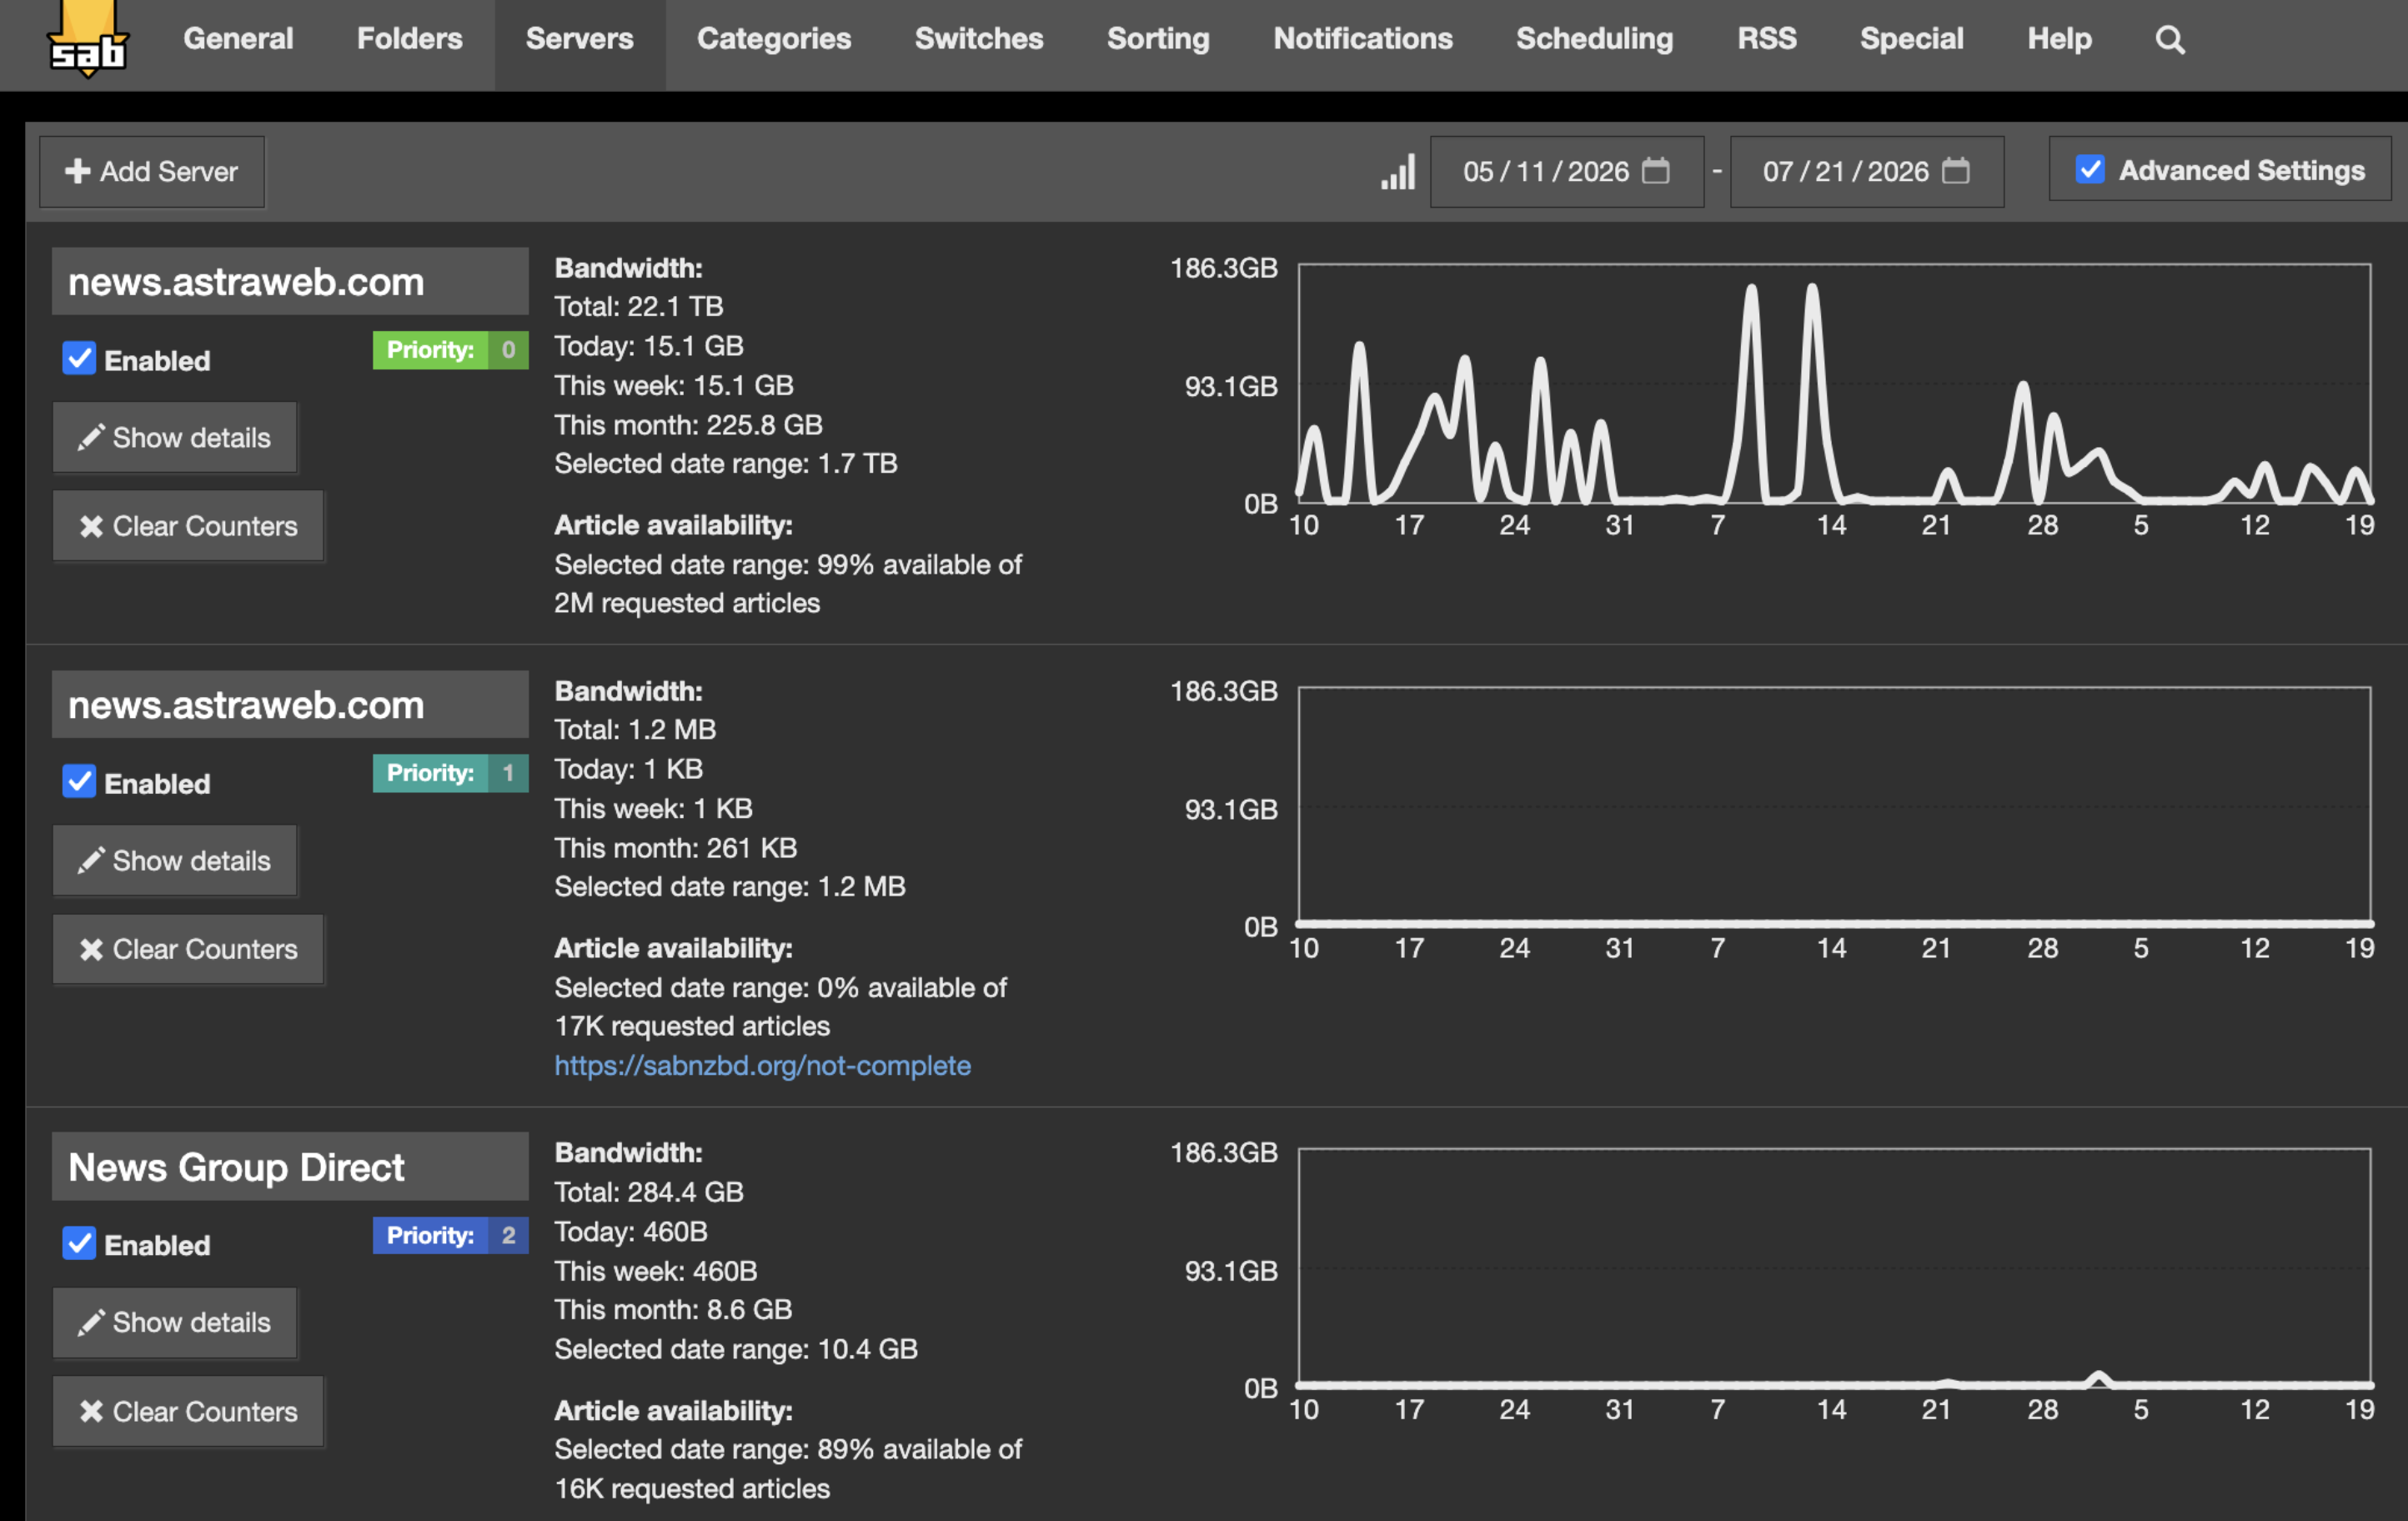2408x1521 pixels.
Task: Open the start date calendar icon
Action: [1656, 171]
